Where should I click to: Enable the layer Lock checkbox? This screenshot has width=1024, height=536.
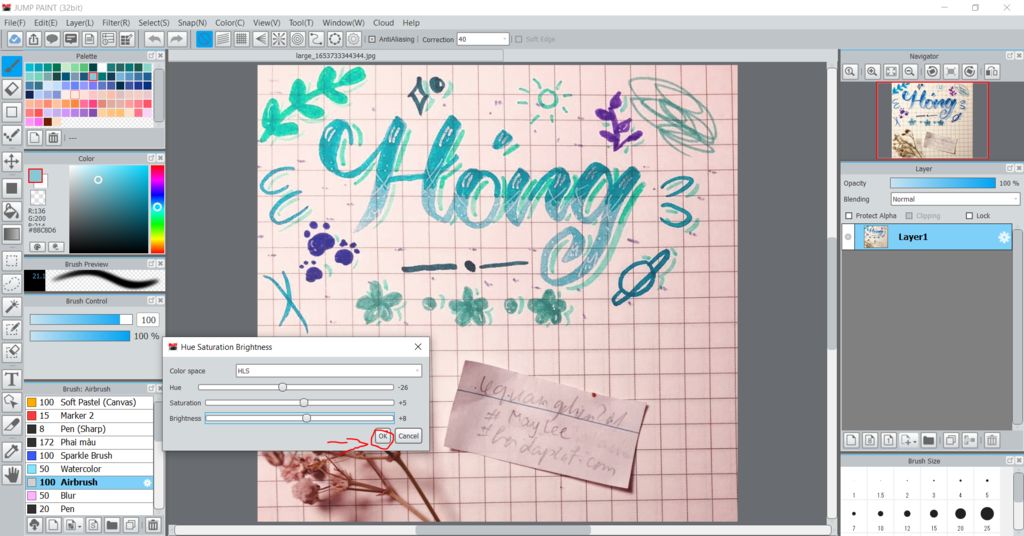click(x=969, y=215)
